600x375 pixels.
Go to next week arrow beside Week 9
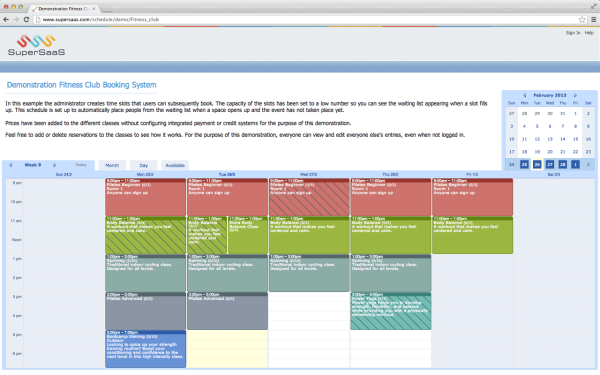[x=54, y=165]
